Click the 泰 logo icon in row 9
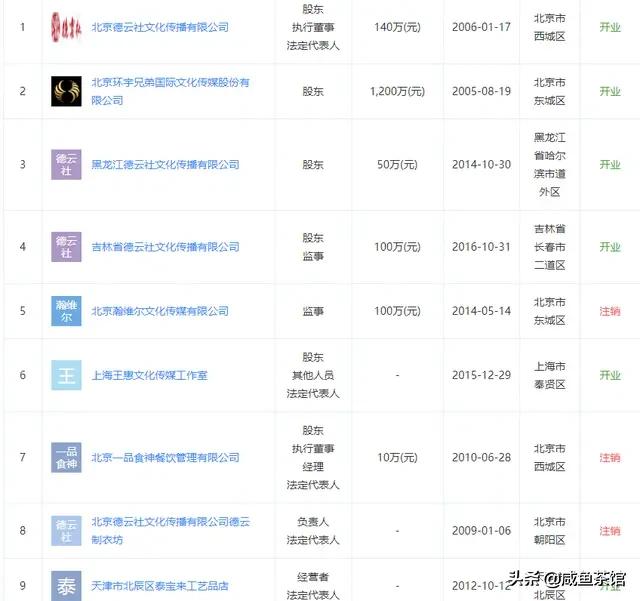 point(66,586)
